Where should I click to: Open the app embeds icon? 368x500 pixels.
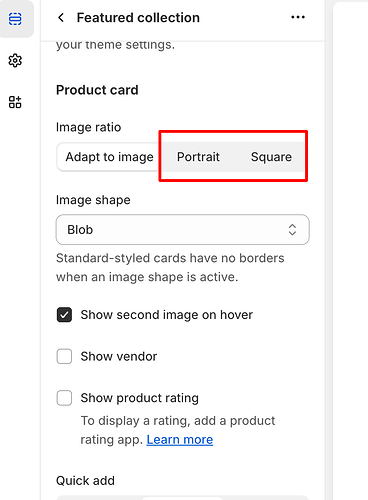[x=15, y=102]
